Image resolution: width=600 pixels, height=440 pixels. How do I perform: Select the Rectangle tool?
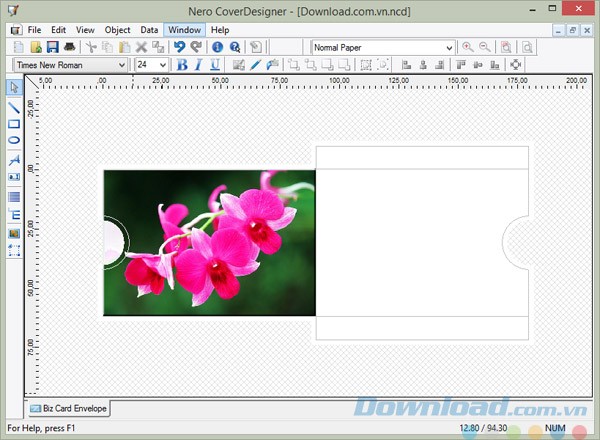point(14,124)
